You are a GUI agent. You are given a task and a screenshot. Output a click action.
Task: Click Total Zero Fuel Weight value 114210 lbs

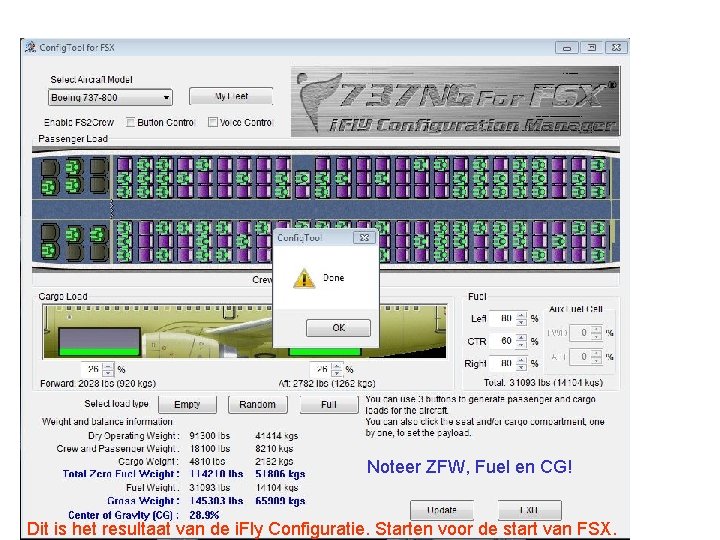click(216, 474)
